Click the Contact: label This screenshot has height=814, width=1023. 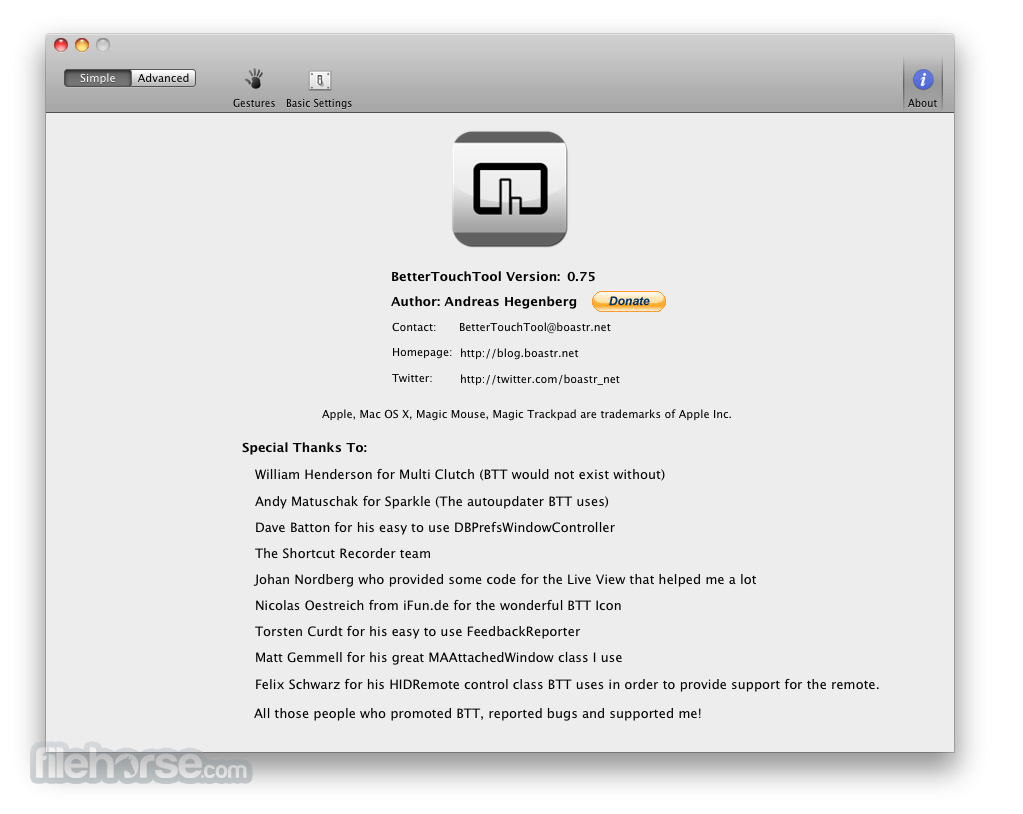point(414,327)
